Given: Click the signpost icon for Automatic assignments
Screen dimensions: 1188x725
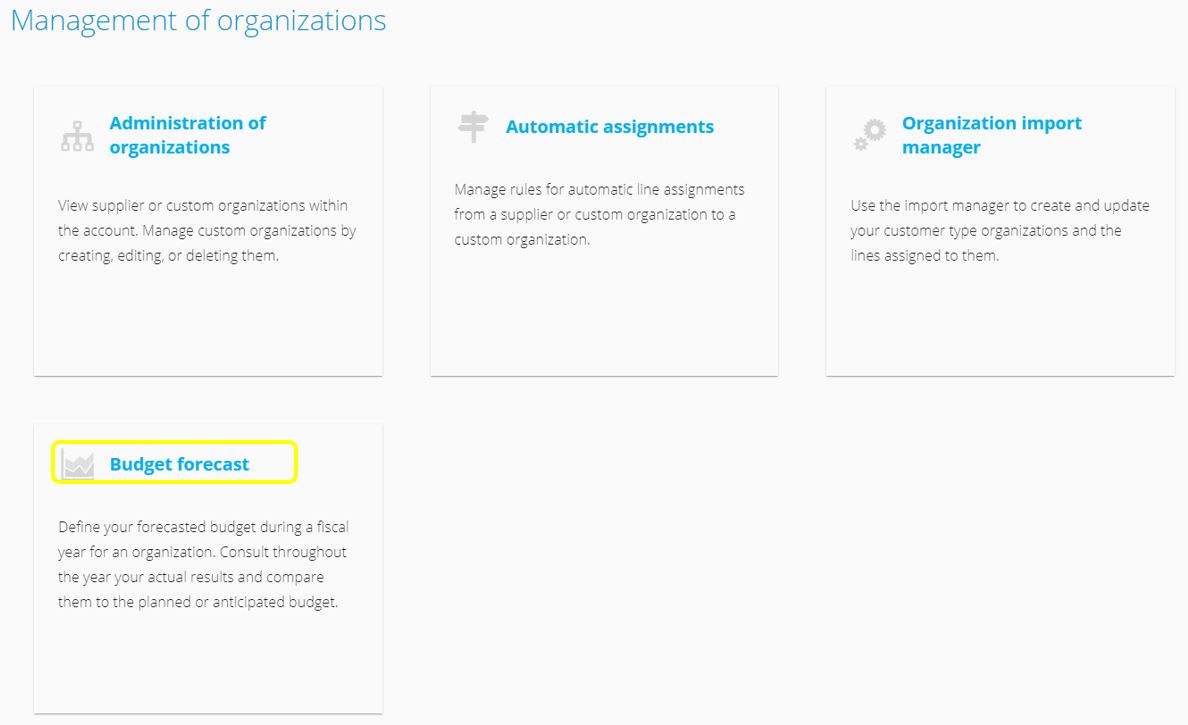Looking at the screenshot, I should click(474, 127).
